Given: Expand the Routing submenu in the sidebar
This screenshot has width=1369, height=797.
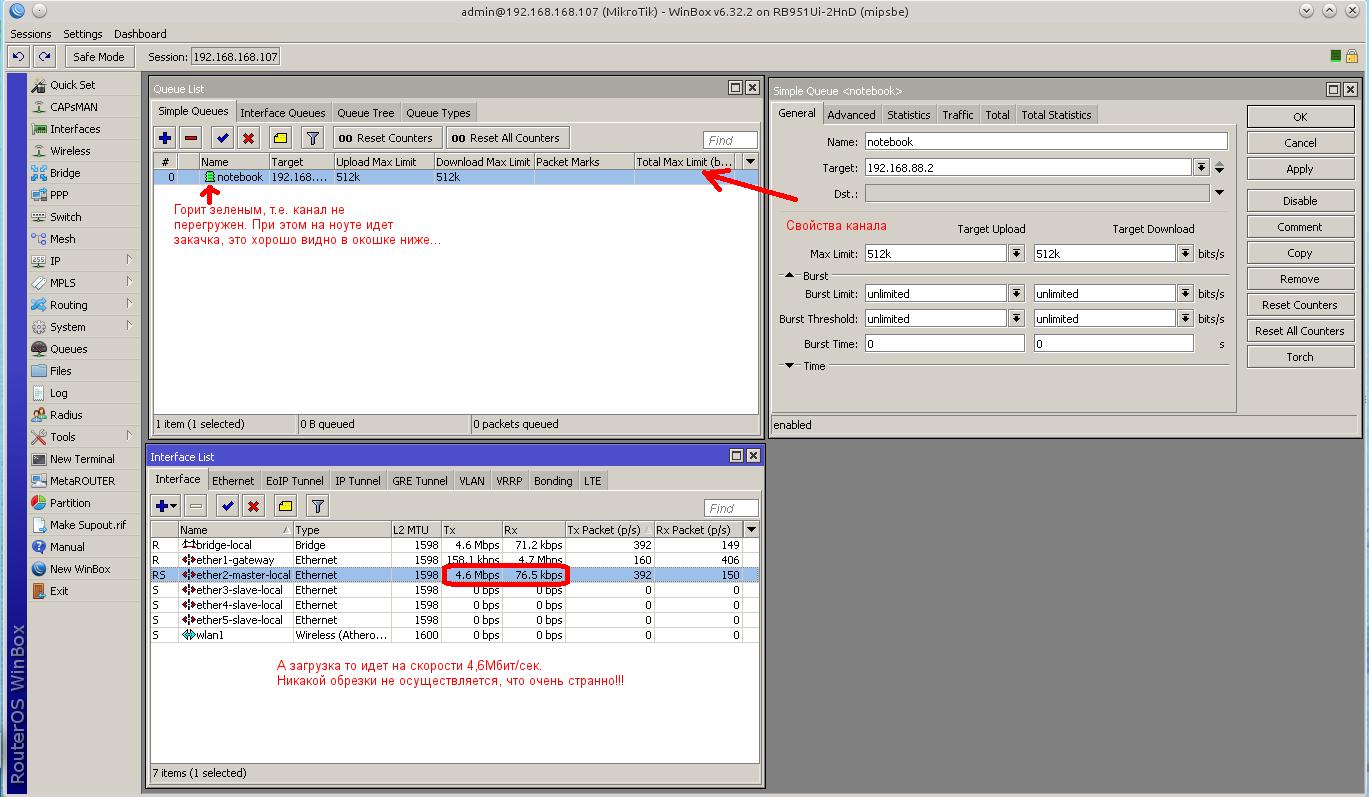Looking at the screenshot, I should [x=130, y=304].
